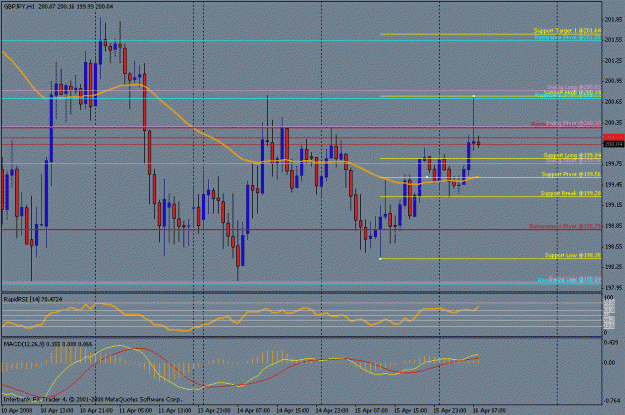This screenshot has height=415, width=625.
Task: Click the 199.15 price scale value
Action: click(x=613, y=205)
